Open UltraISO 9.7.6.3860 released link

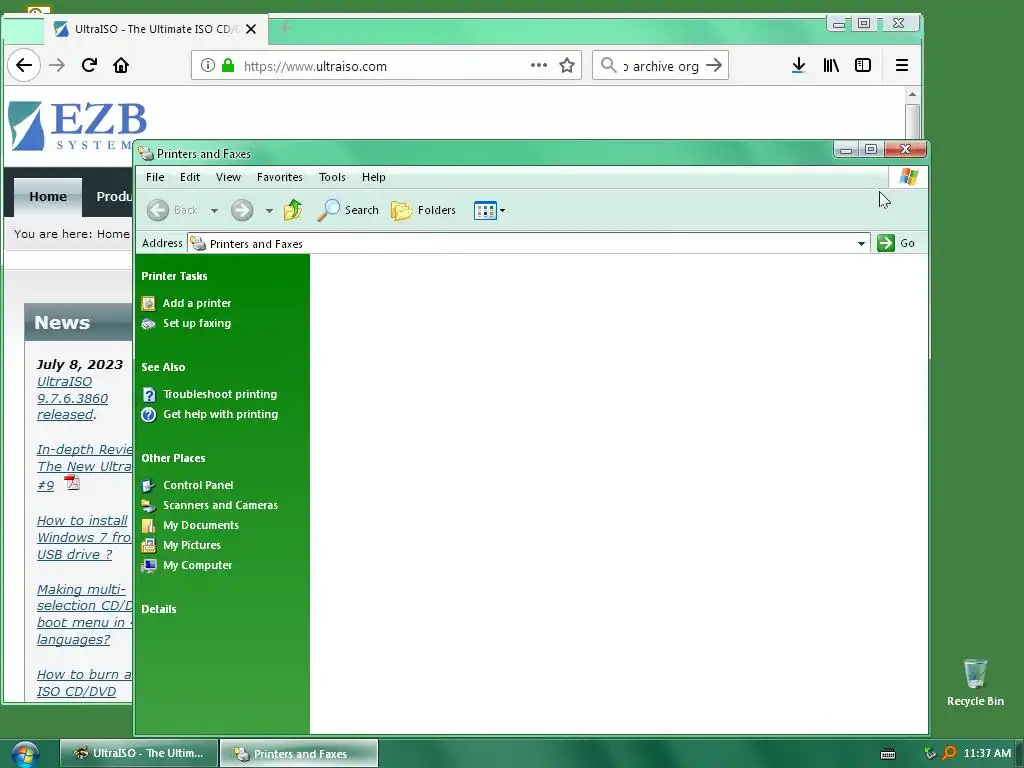pyautogui.click(x=72, y=398)
